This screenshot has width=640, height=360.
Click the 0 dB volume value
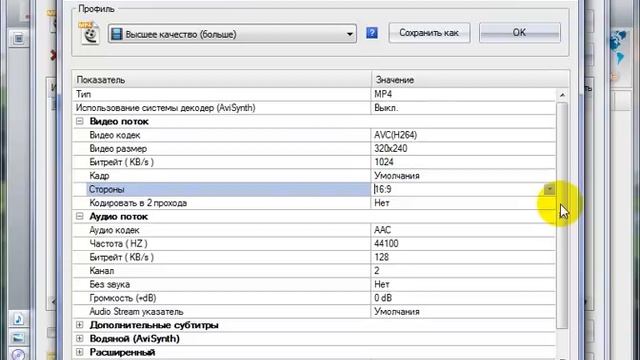[383, 298]
